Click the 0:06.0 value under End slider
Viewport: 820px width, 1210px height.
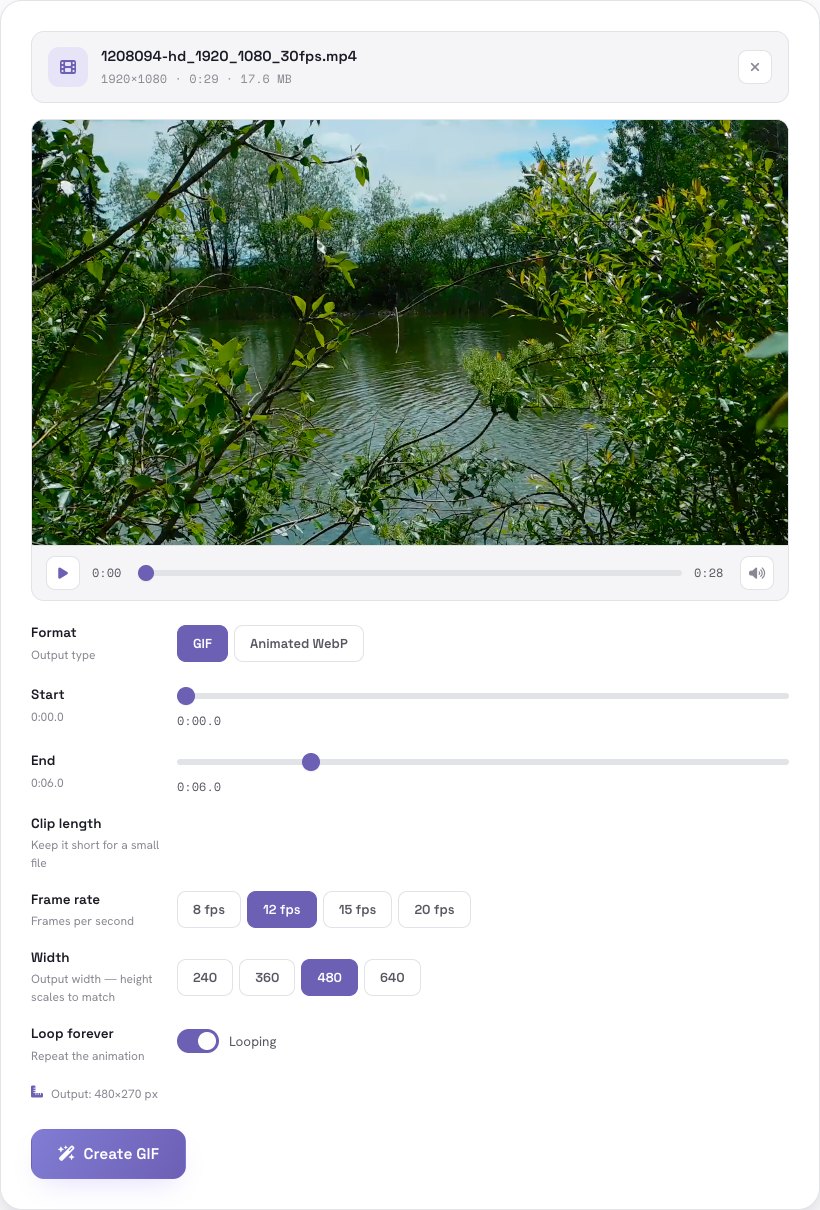coord(199,787)
